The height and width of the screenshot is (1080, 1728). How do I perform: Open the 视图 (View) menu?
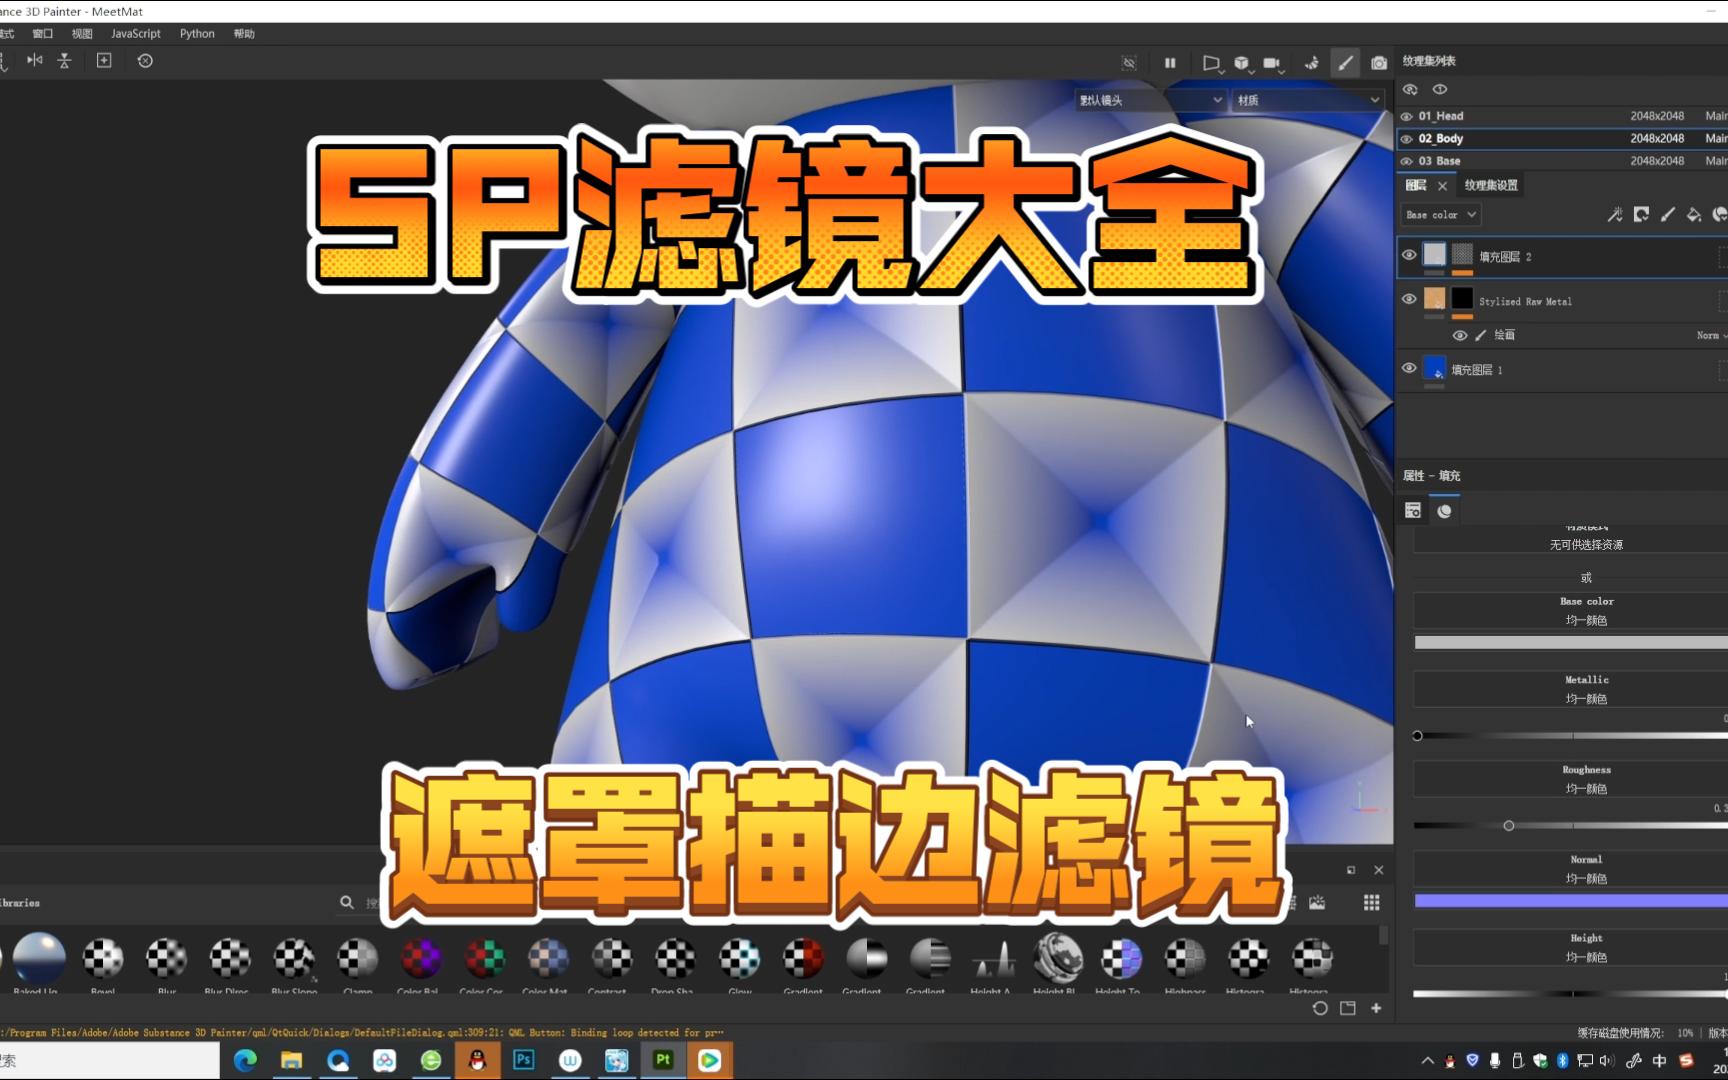coord(82,34)
